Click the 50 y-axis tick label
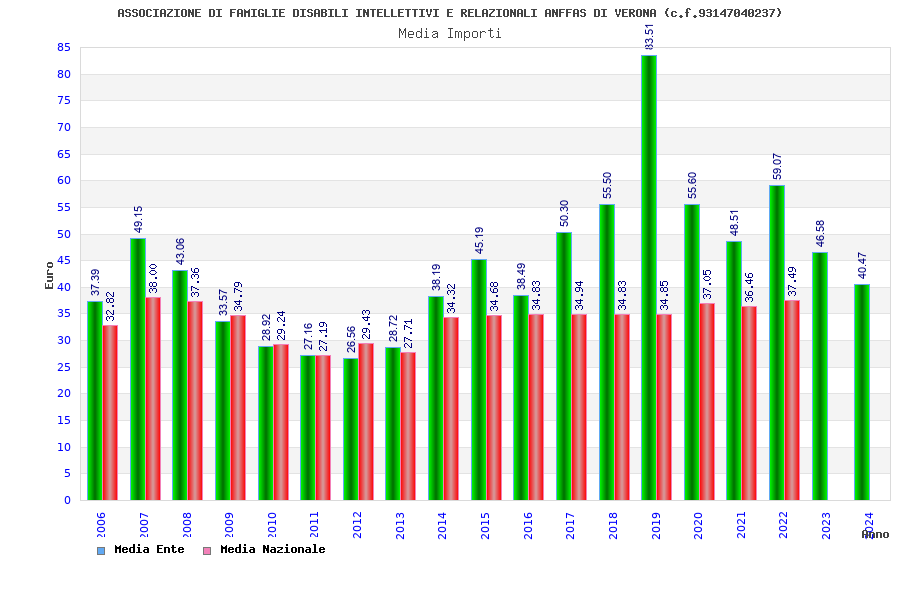The height and width of the screenshot is (600, 900). coord(64,234)
